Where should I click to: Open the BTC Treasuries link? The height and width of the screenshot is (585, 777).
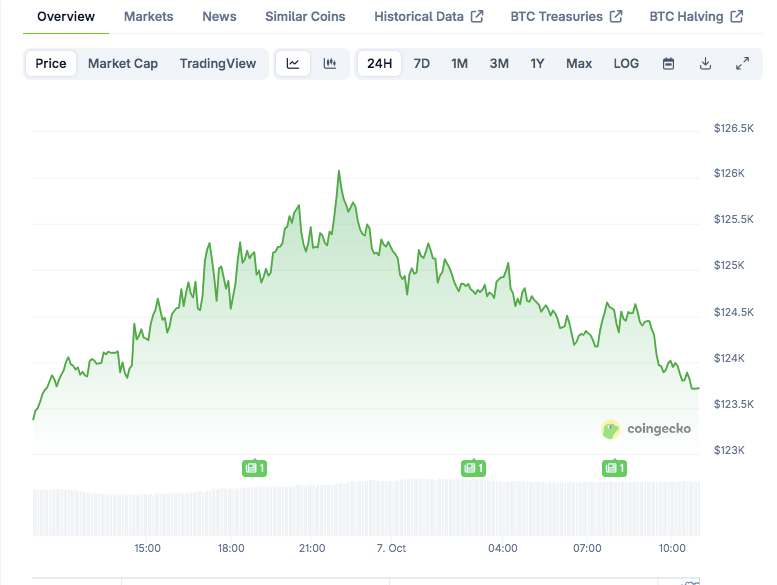point(566,17)
